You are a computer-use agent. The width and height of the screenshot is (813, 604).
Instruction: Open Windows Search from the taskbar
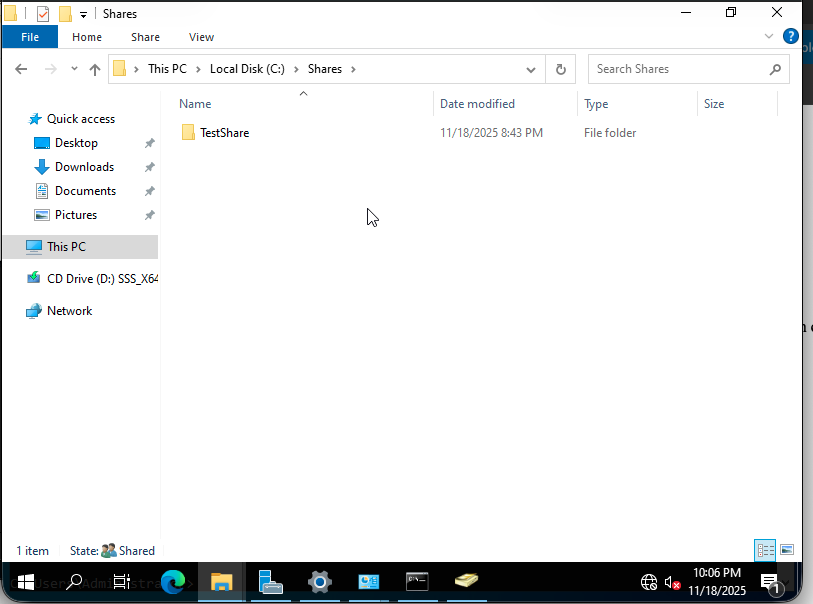point(74,581)
